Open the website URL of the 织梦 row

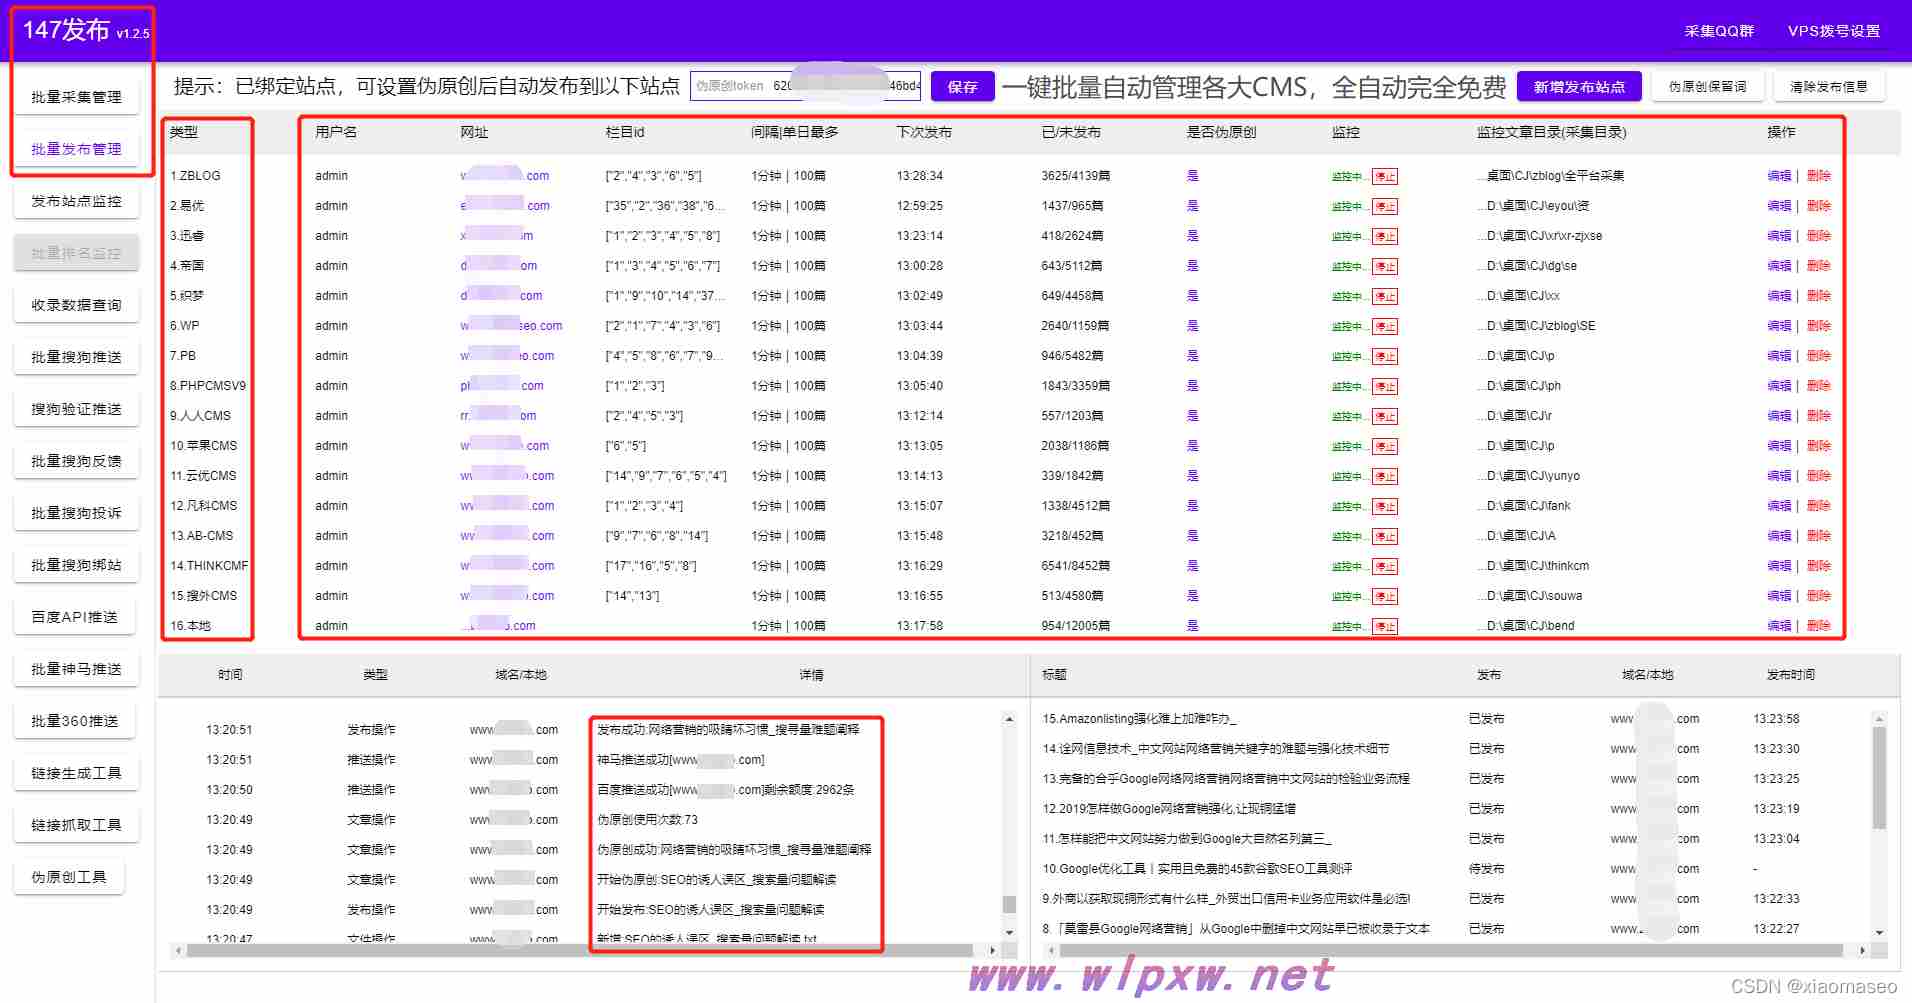501,296
